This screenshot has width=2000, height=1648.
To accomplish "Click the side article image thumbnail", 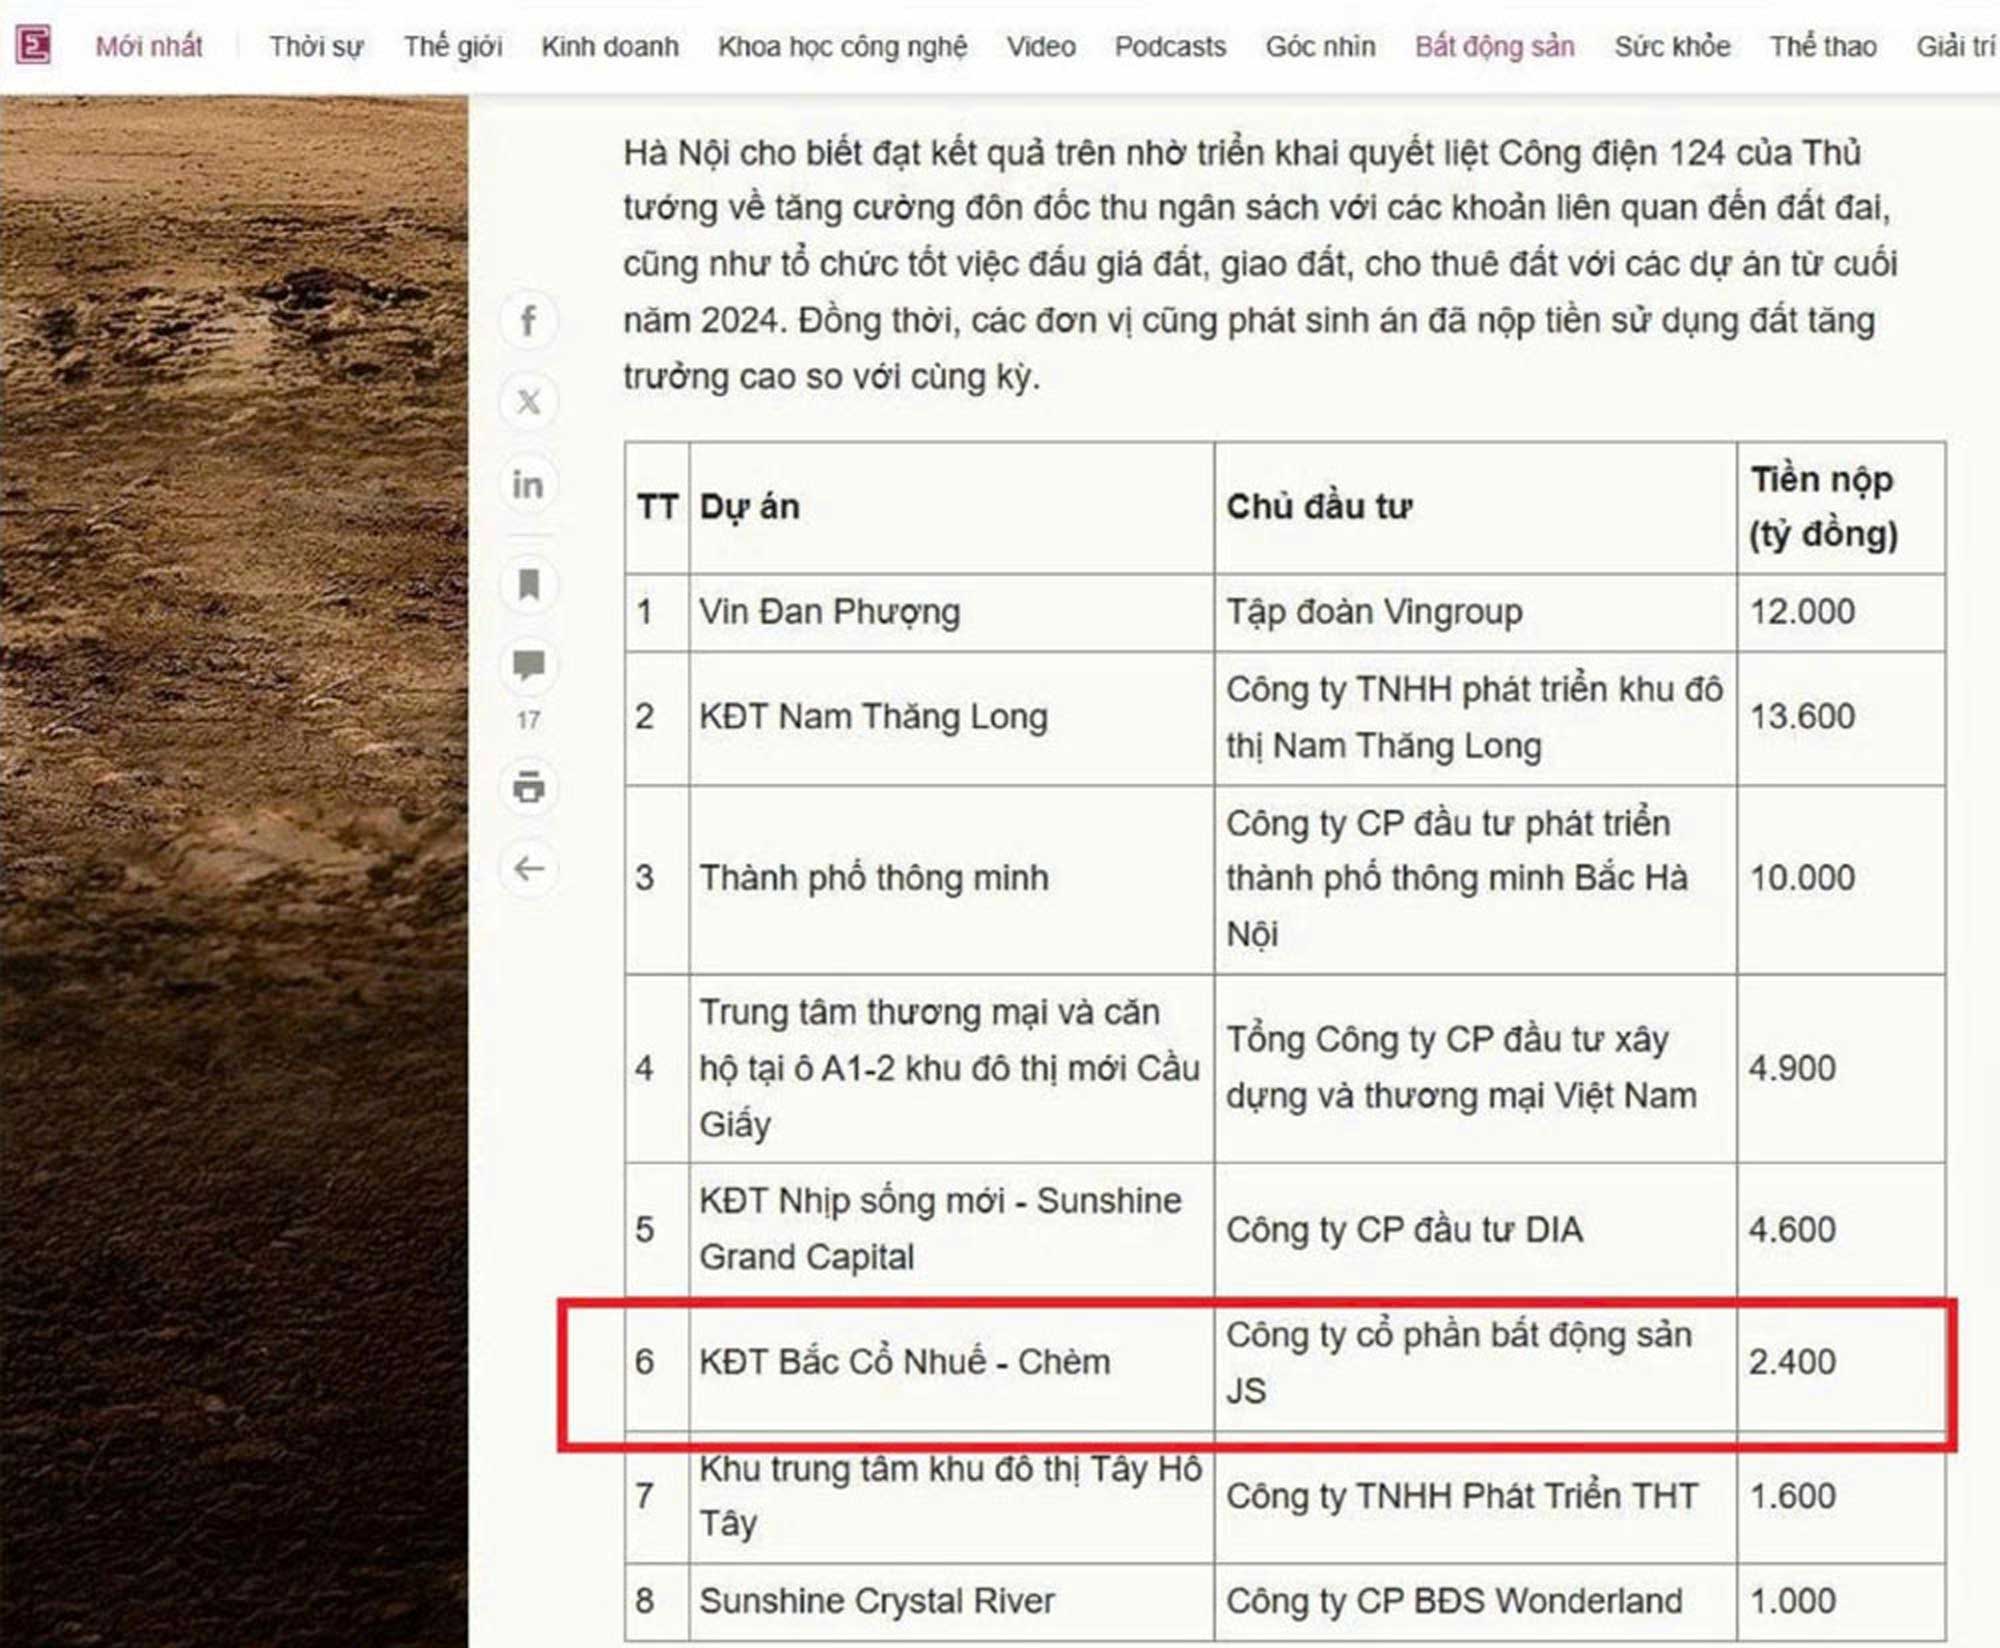I will (x=234, y=871).
